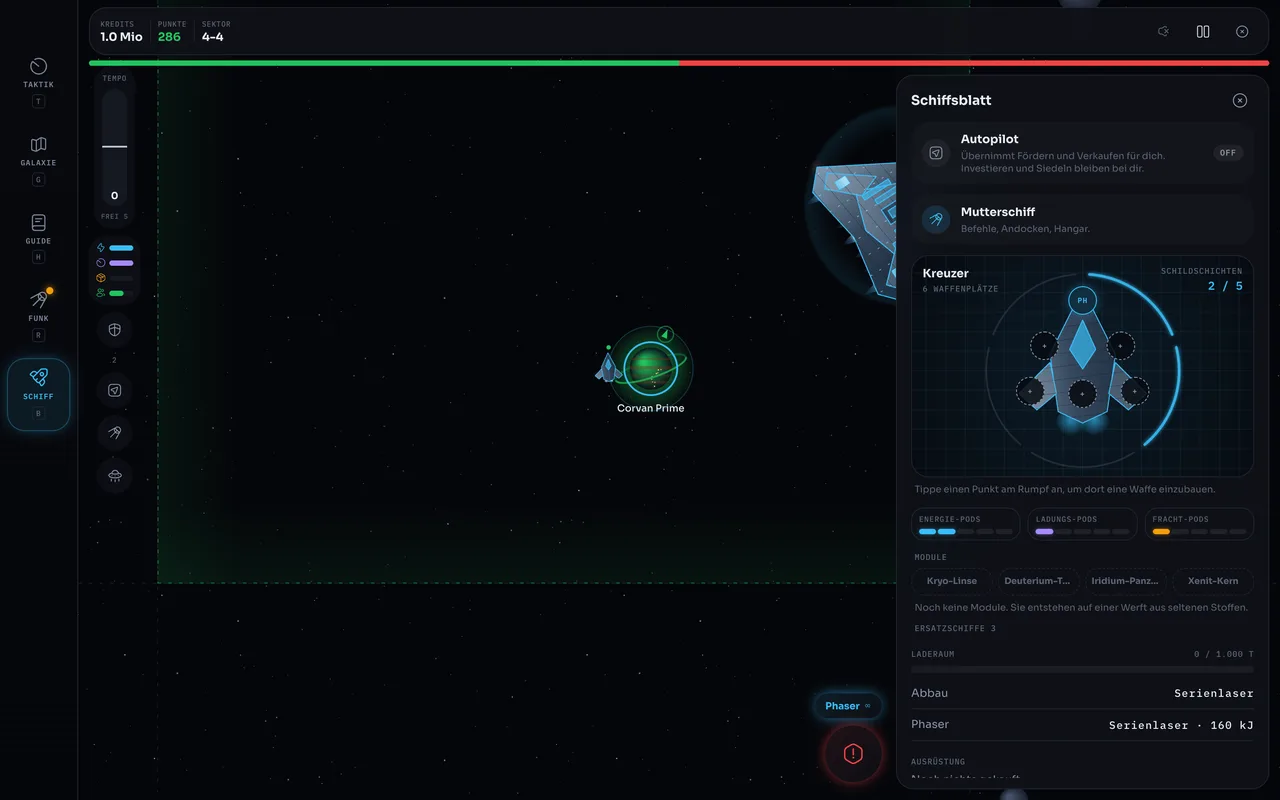The width and height of the screenshot is (1280, 800).
Task: Click the red alert fire button
Action: point(853,754)
